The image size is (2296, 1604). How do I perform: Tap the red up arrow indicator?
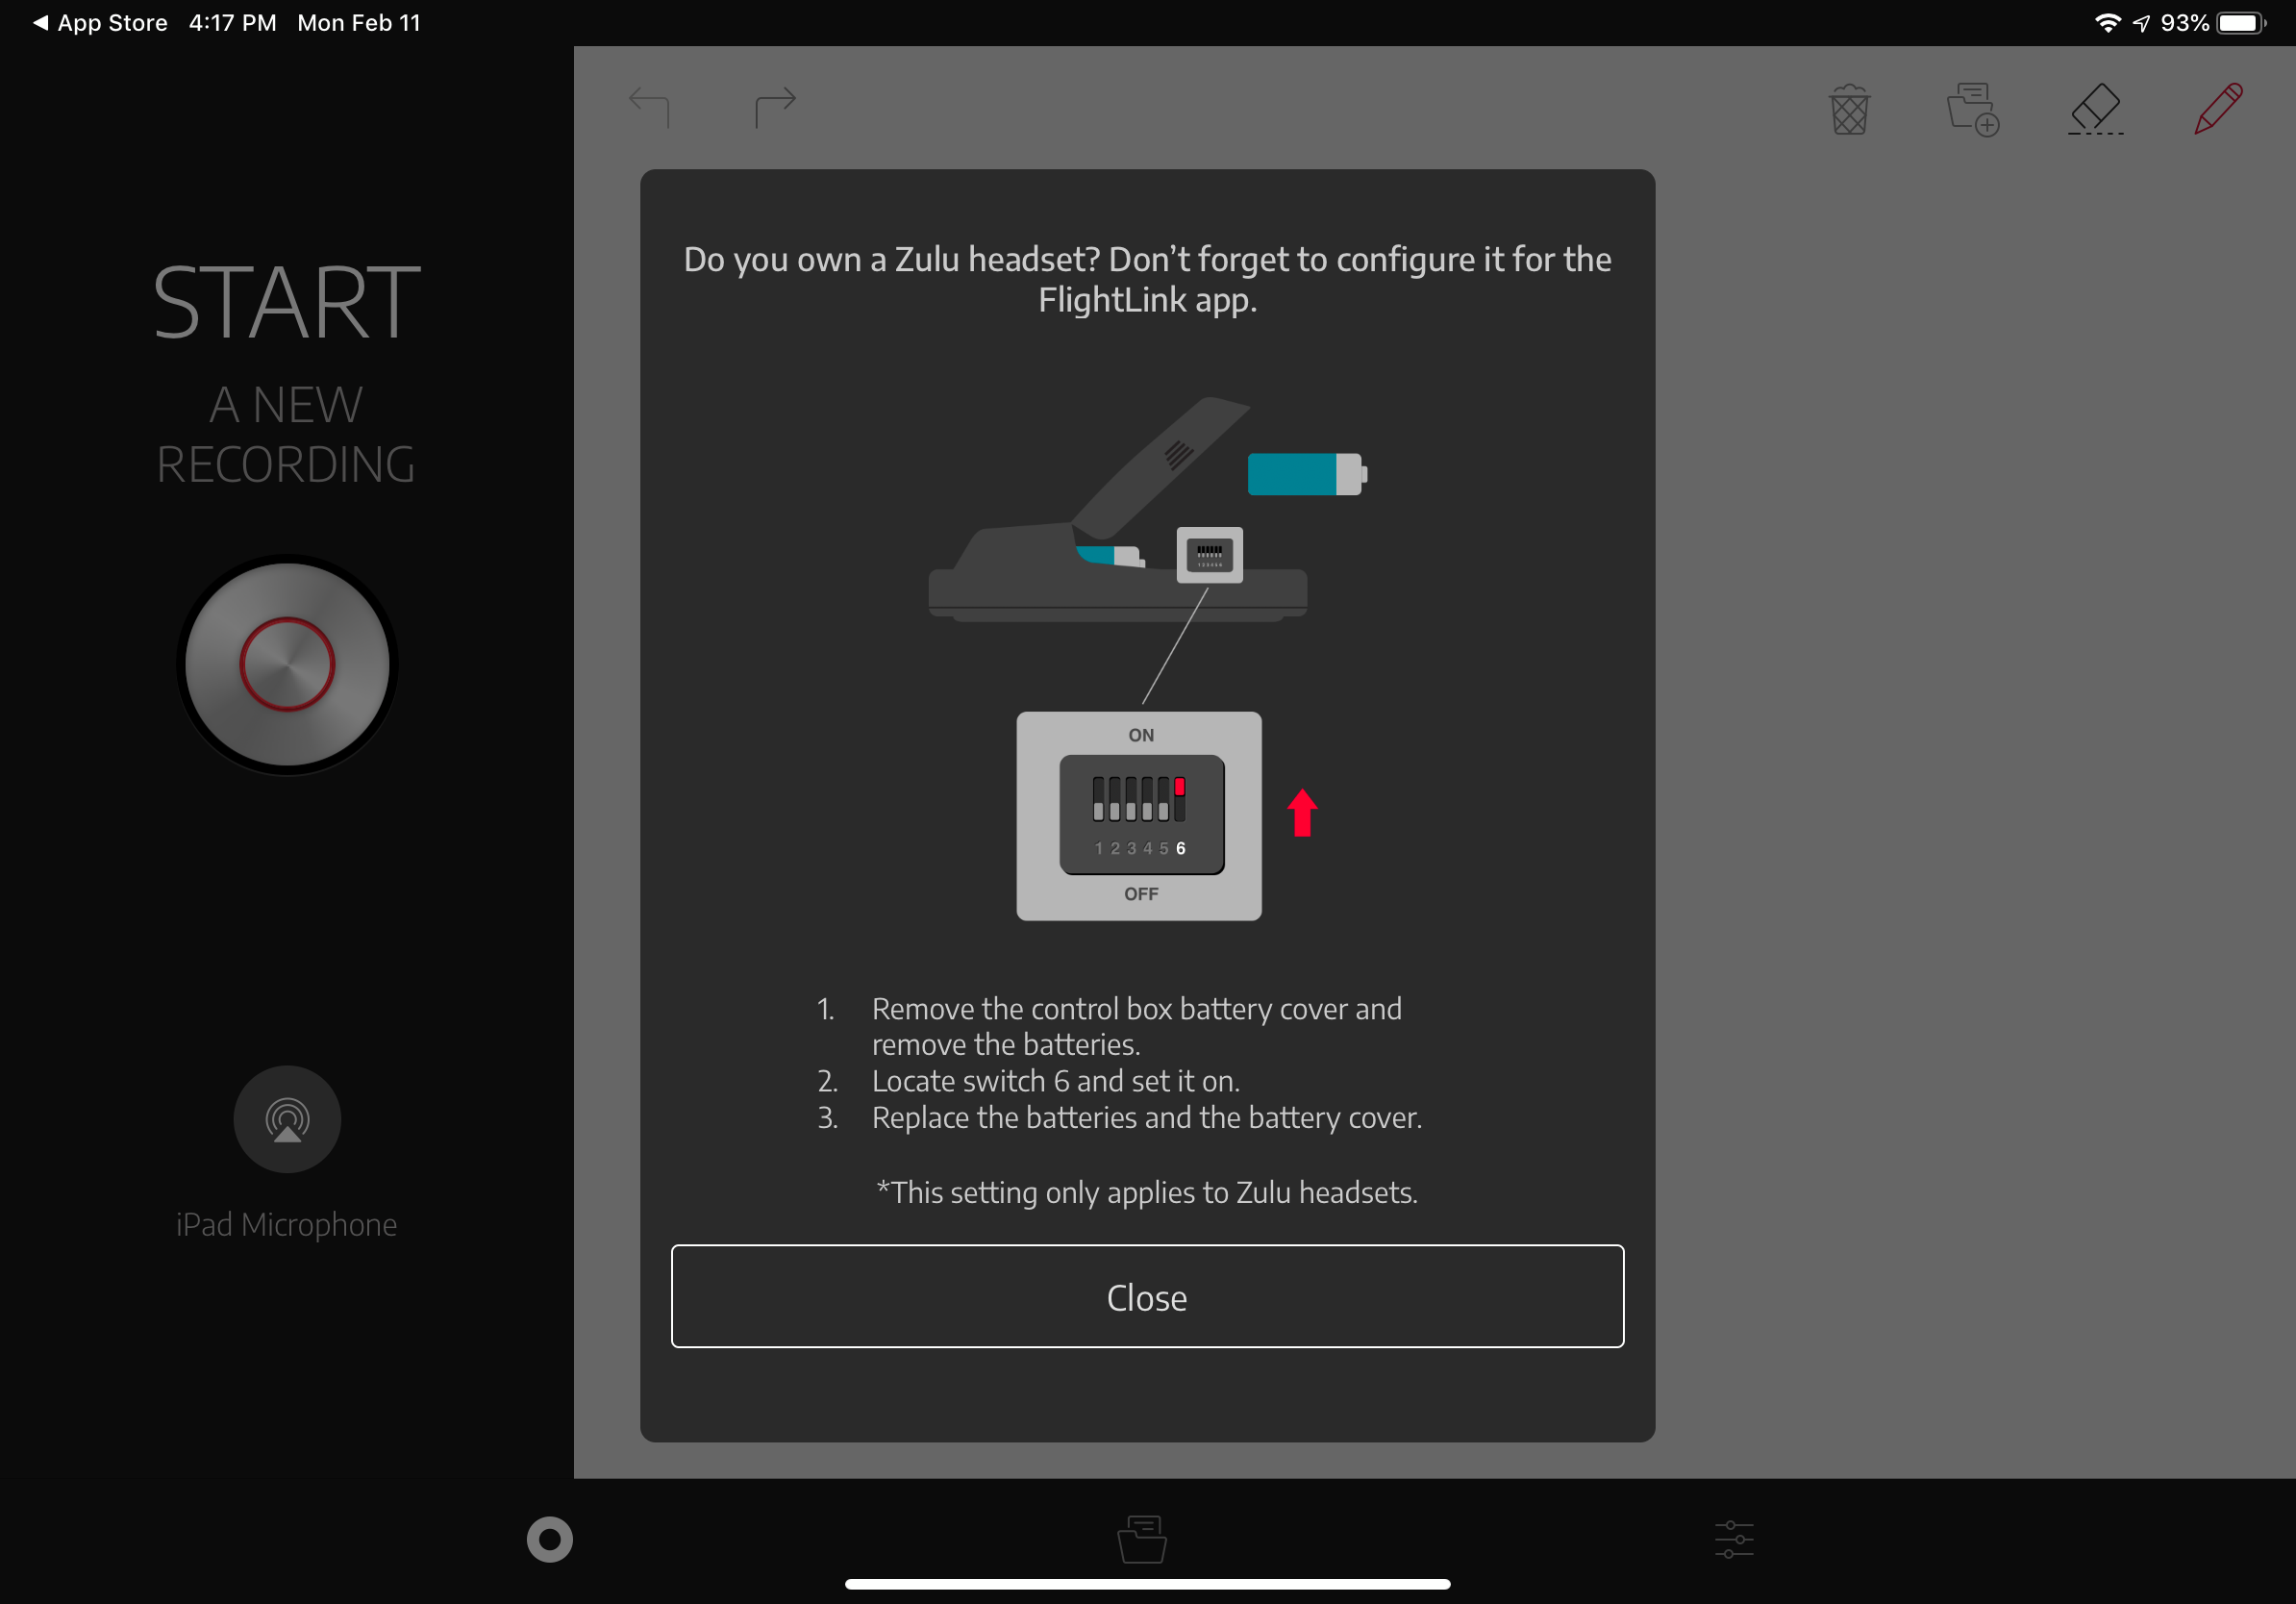point(1302,812)
